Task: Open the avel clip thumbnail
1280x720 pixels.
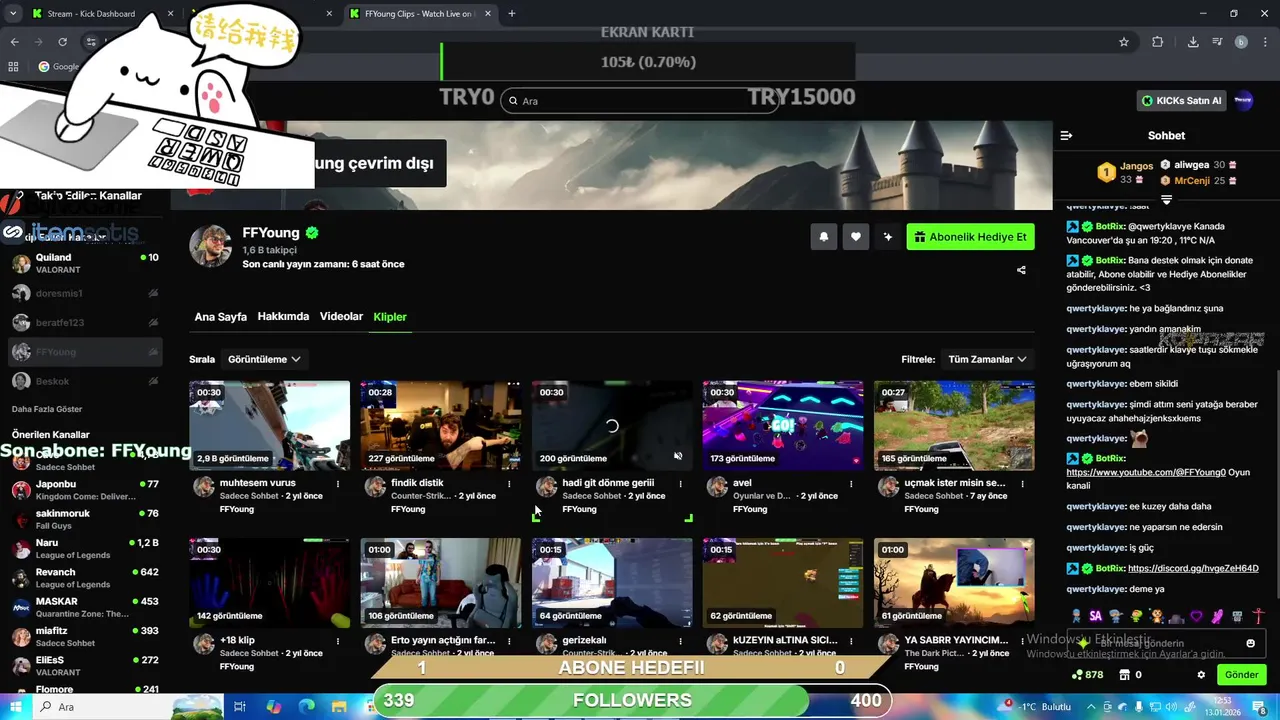Action: coord(783,425)
